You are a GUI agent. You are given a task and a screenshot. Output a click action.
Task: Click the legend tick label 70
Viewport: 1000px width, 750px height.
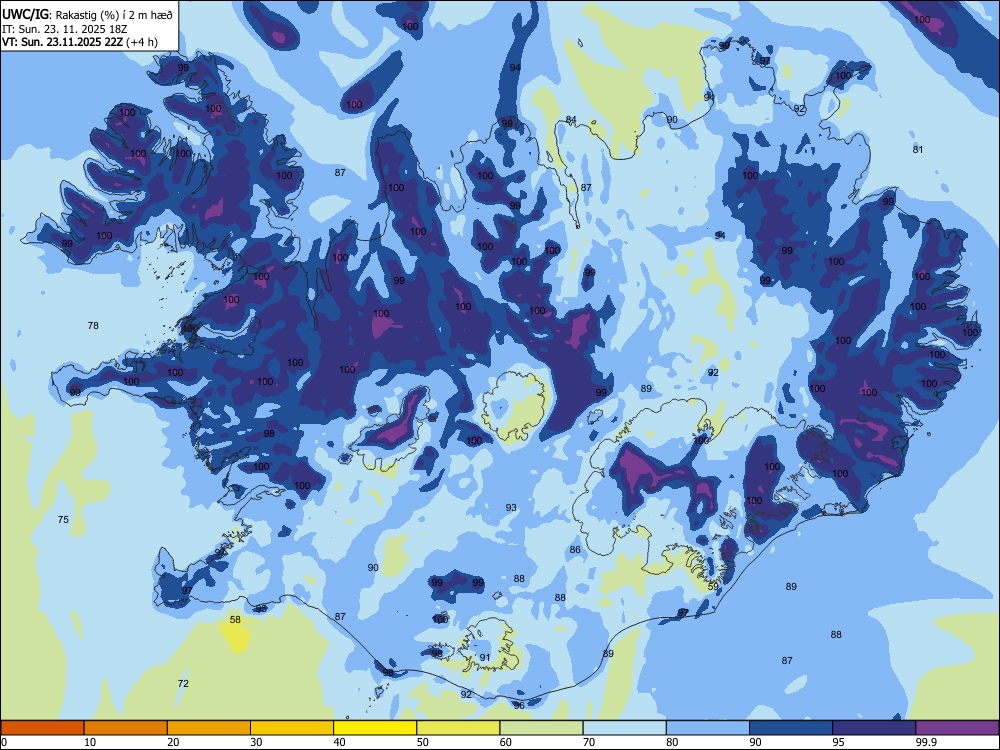(x=589, y=742)
